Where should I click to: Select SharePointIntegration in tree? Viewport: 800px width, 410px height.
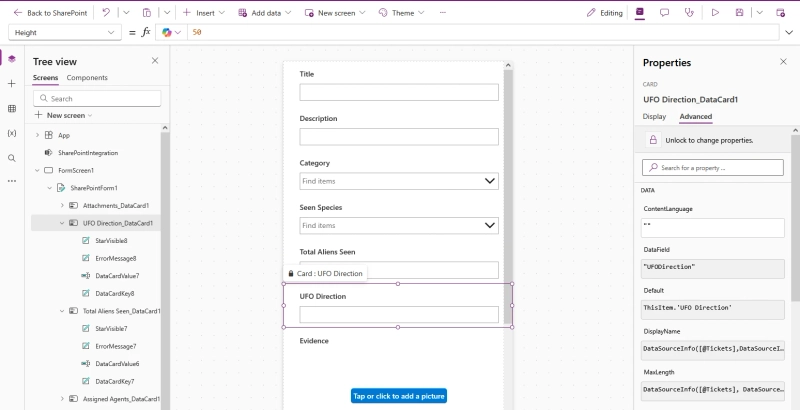coord(88,153)
